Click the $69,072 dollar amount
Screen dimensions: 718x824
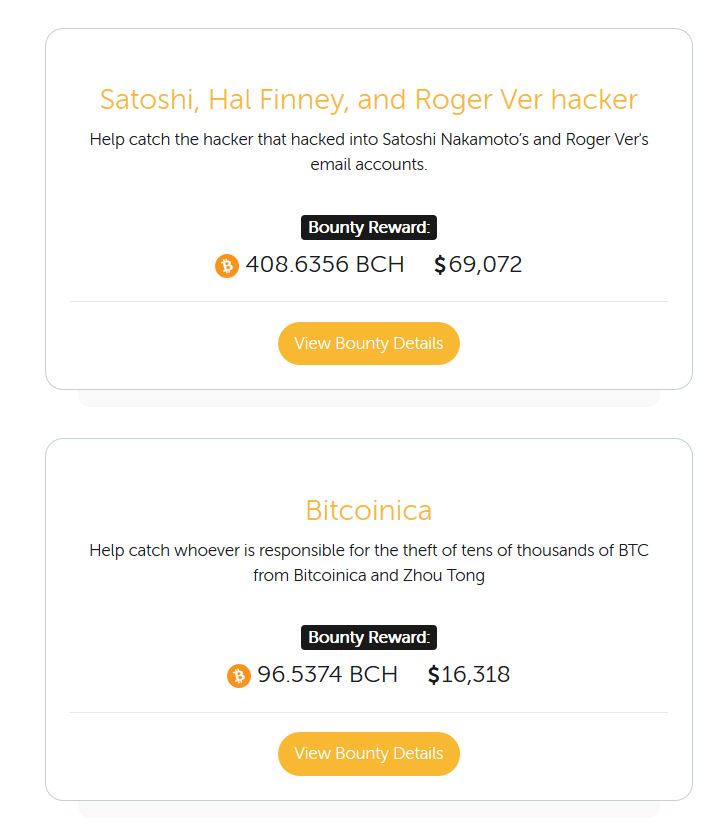click(x=478, y=265)
